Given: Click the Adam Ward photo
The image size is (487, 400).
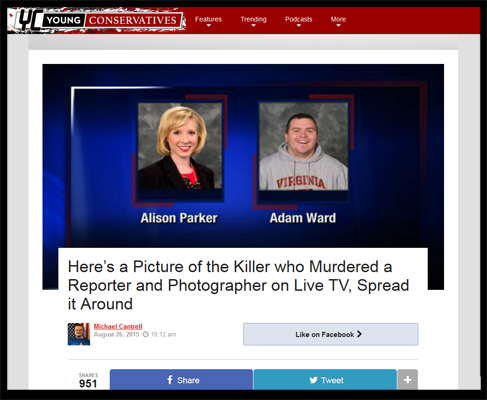Looking at the screenshot, I should pos(304,146).
